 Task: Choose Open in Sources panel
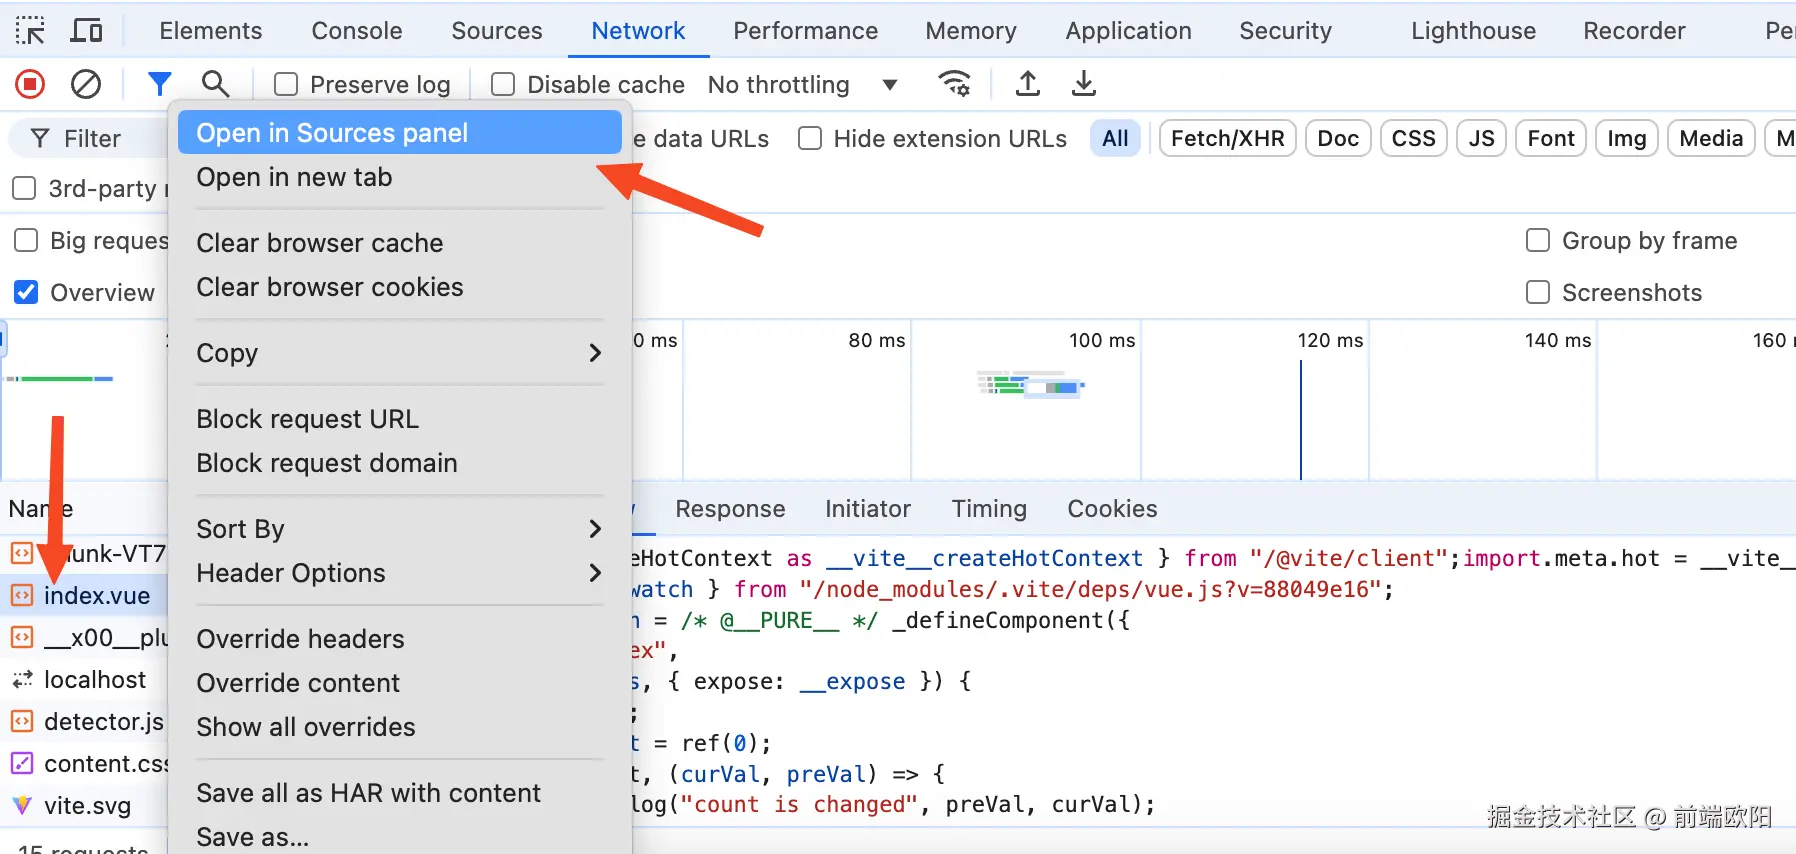click(400, 133)
